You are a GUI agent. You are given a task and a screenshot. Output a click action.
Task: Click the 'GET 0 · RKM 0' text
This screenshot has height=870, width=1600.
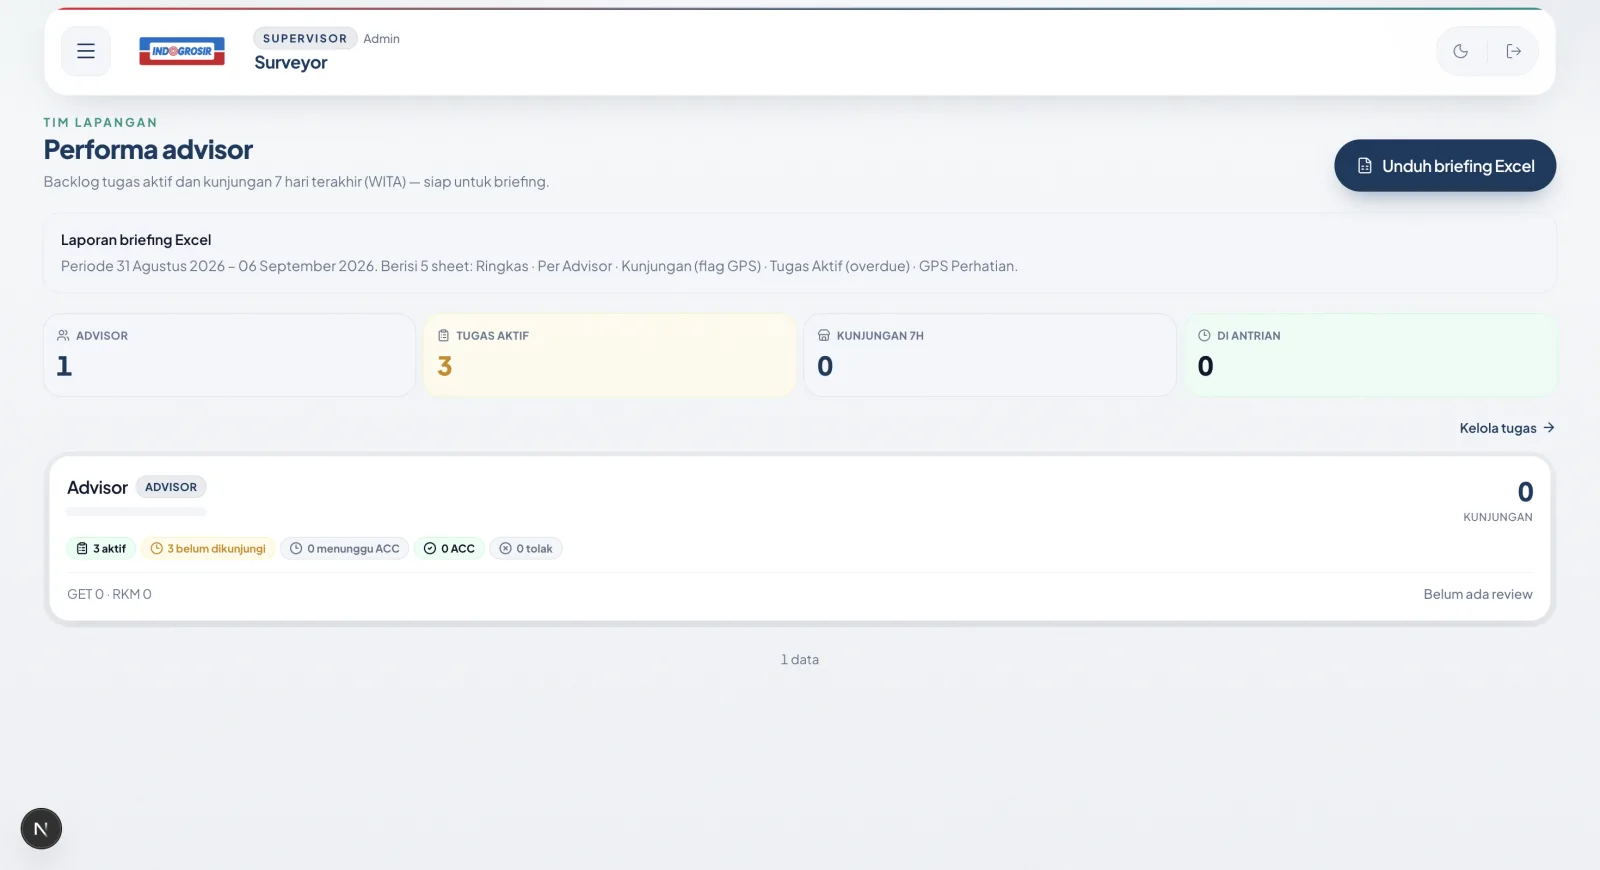point(109,594)
